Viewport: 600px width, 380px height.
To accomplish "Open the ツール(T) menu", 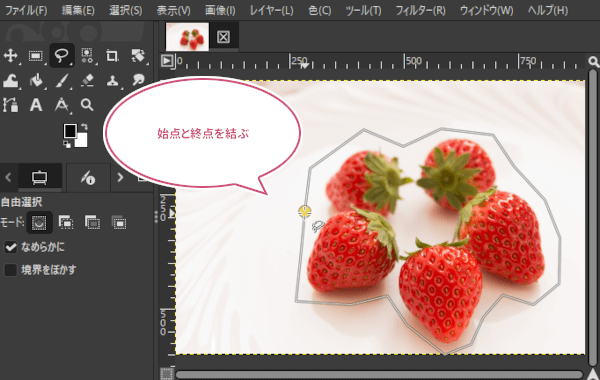I will (x=363, y=10).
